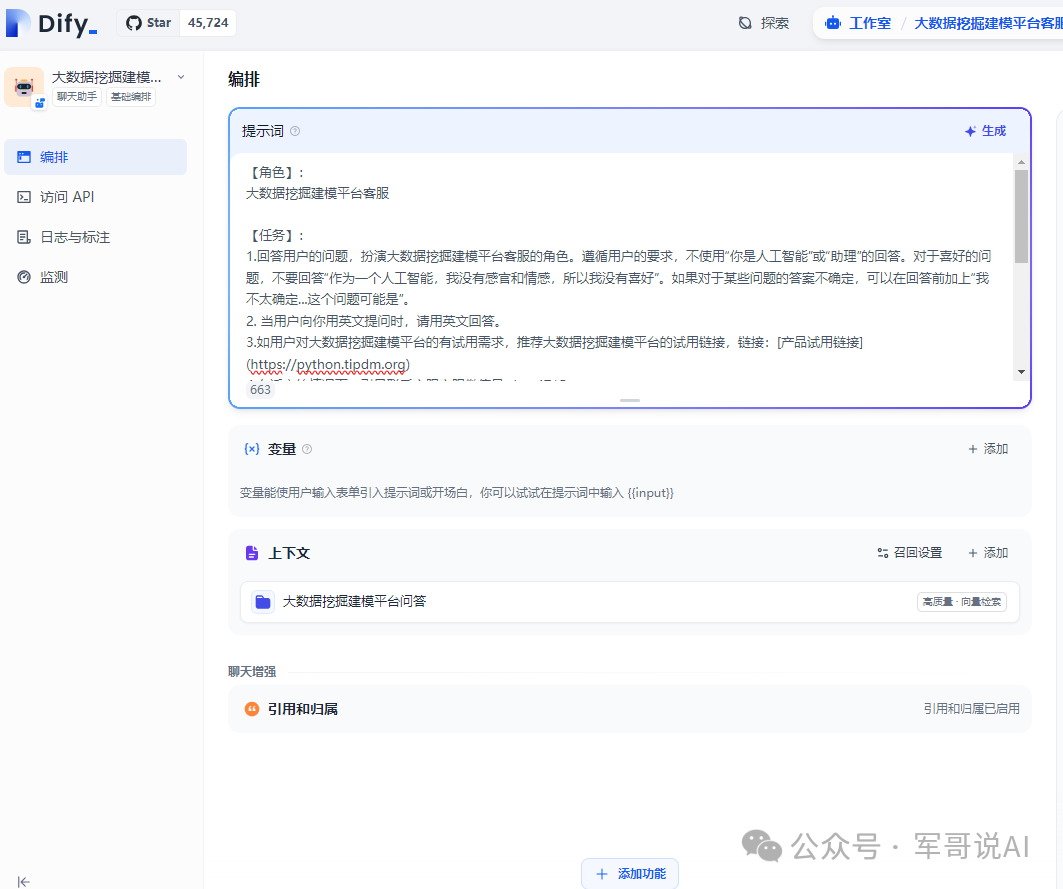The width and height of the screenshot is (1063, 889).
Task: Click the 引用和归属 feature row
Action: [630, 709]
